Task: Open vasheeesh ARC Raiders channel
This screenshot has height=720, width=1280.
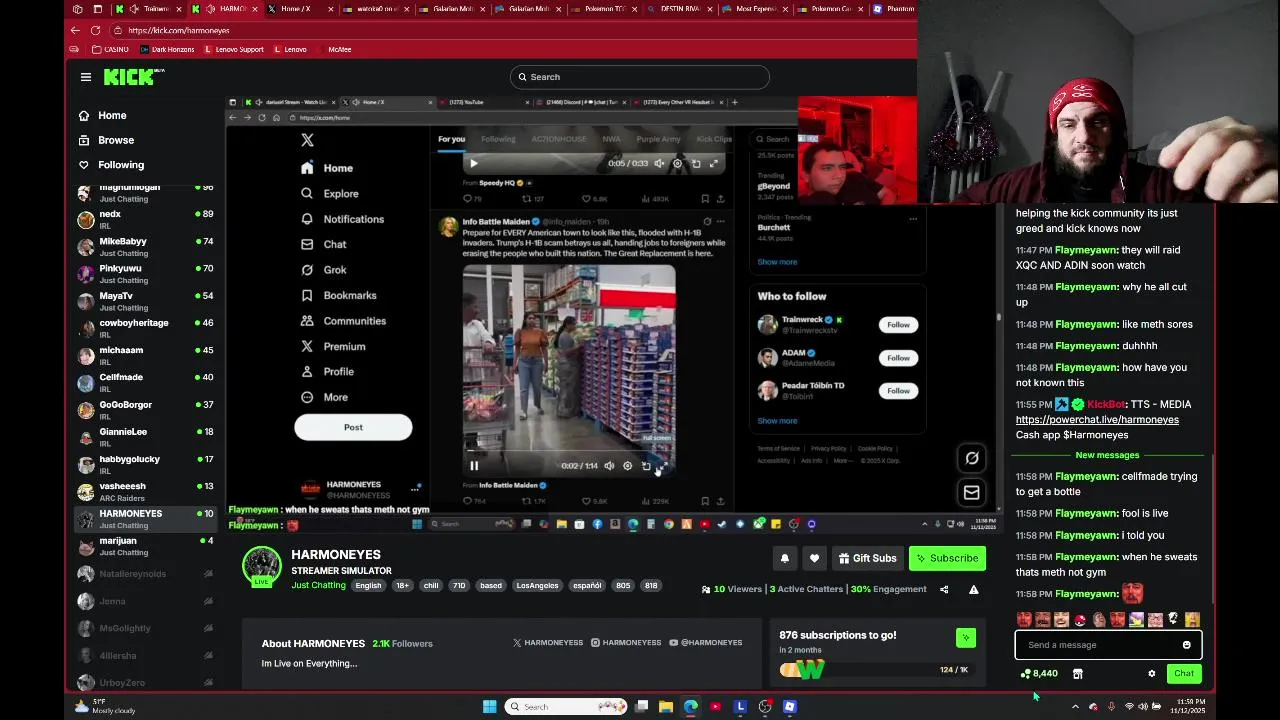Action: (x=146, y=491)
